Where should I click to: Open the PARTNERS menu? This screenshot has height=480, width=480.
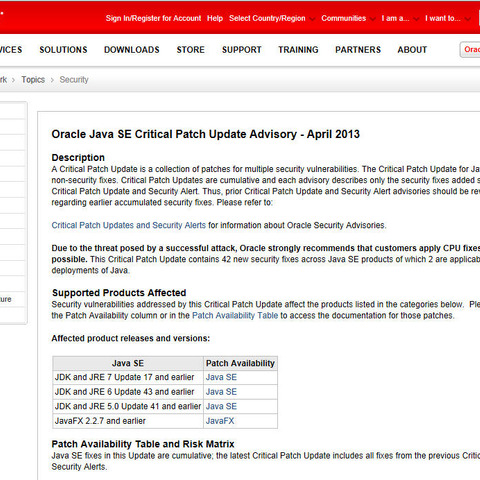tap(358, 50)
